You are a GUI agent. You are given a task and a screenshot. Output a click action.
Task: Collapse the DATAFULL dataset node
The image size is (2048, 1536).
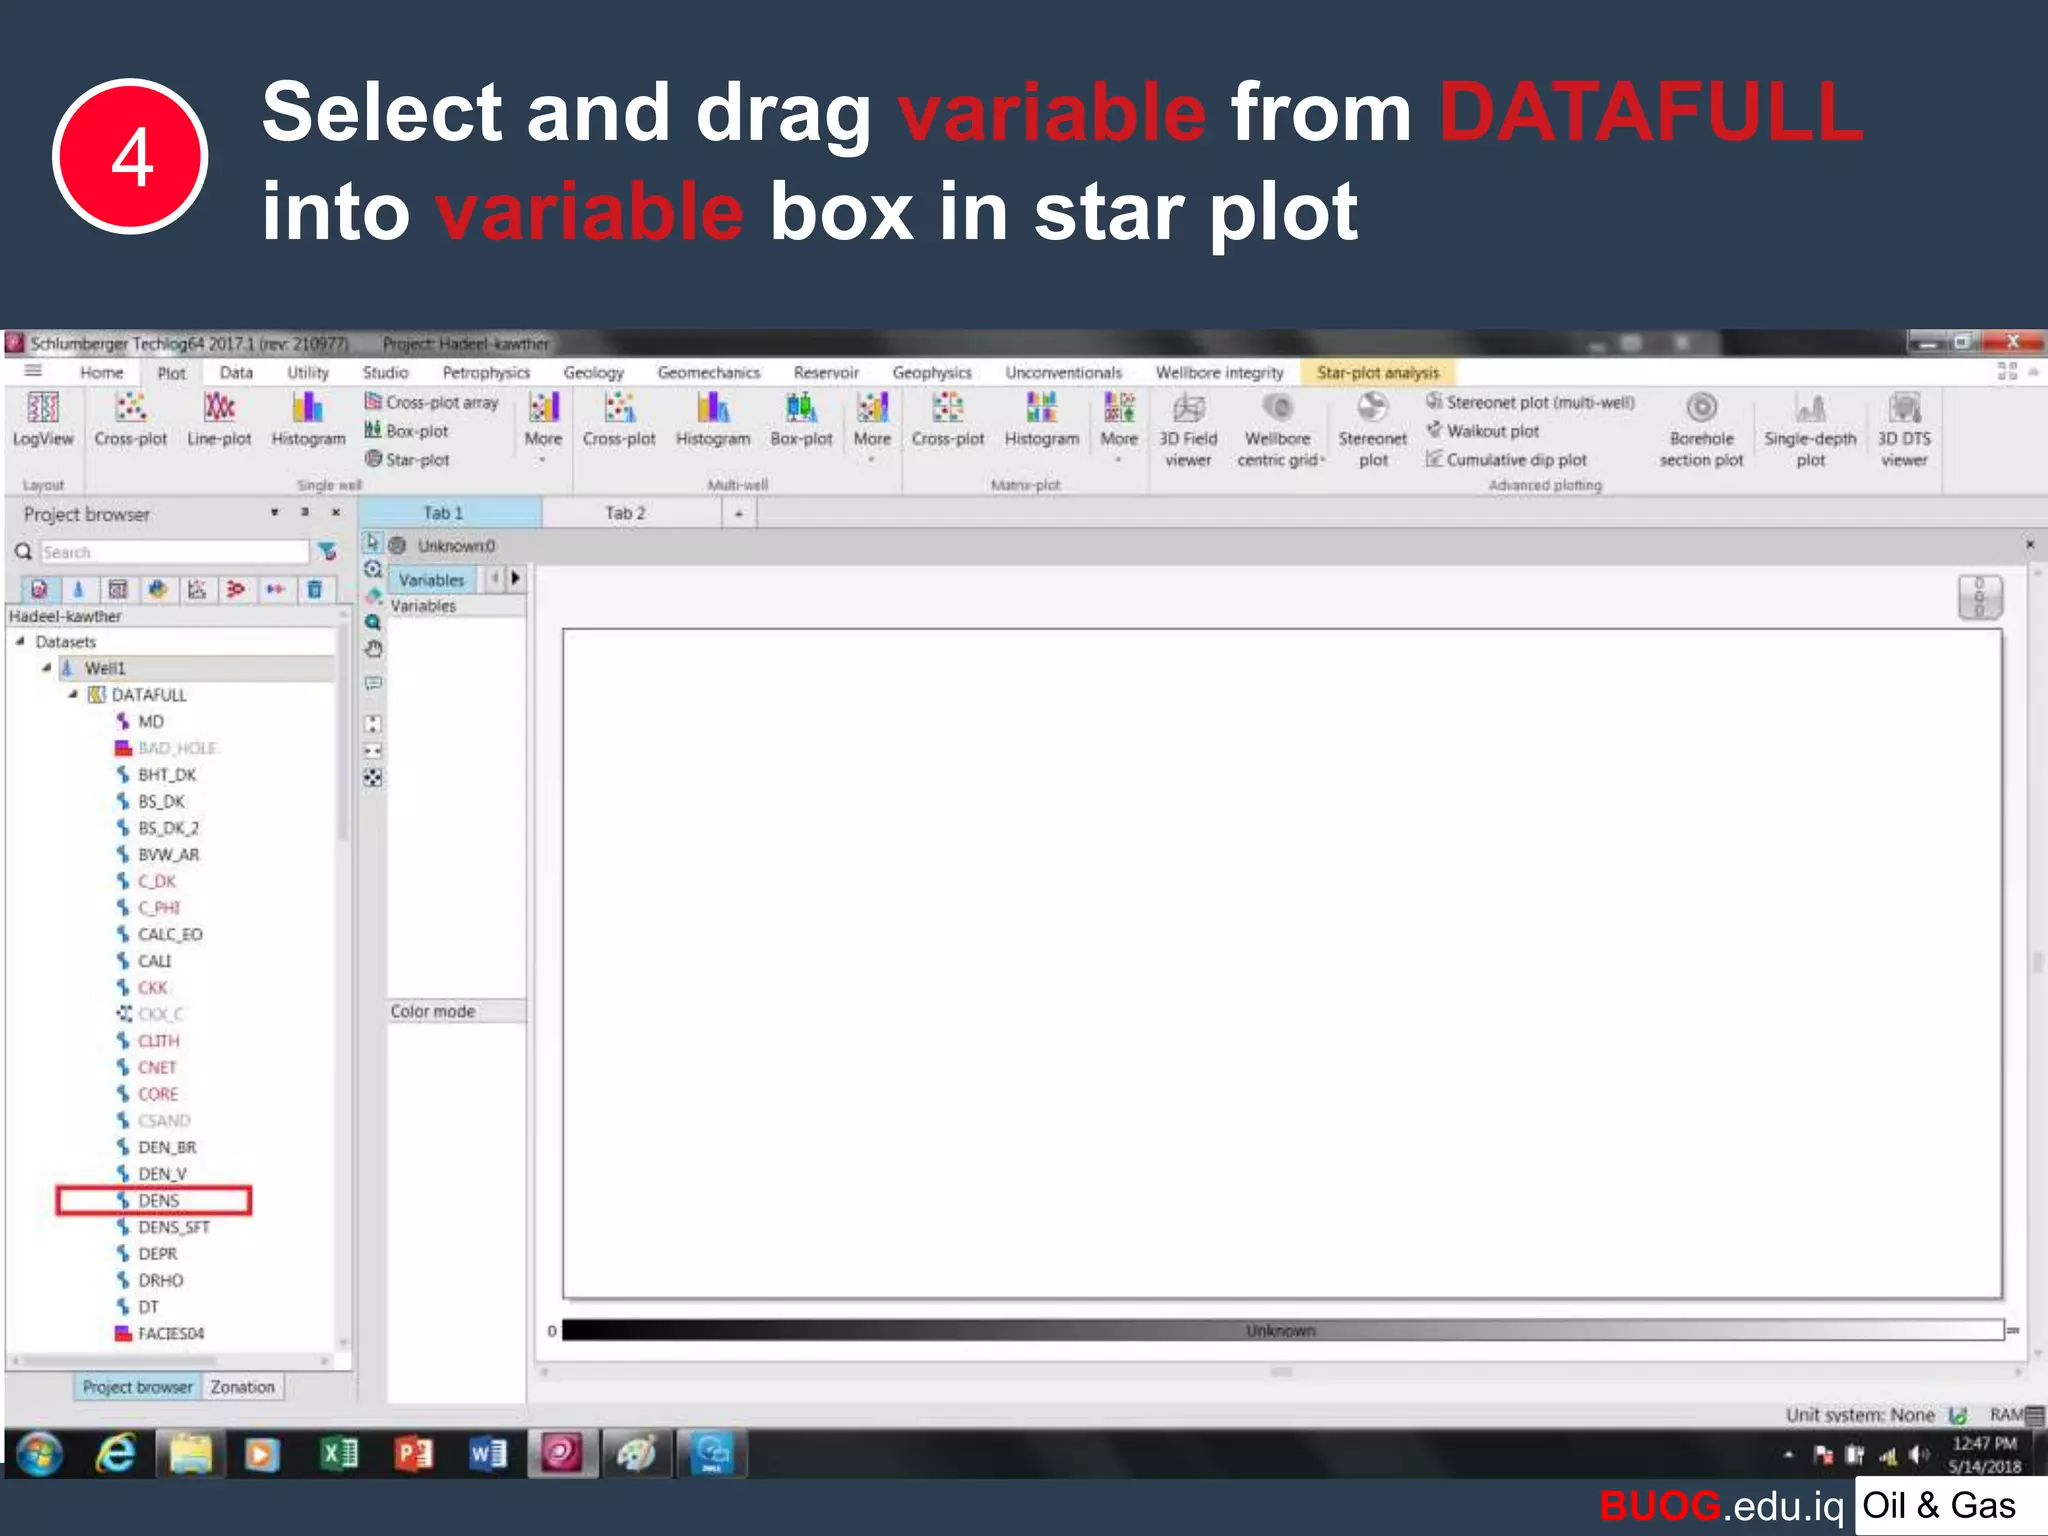73,694
